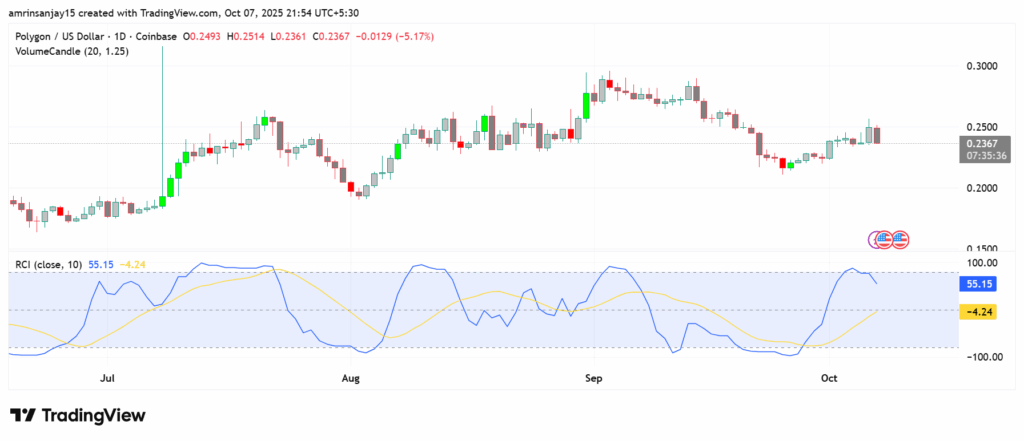Click the 0.2367 current price label
1024x441 pixels.
coord(978,143)
